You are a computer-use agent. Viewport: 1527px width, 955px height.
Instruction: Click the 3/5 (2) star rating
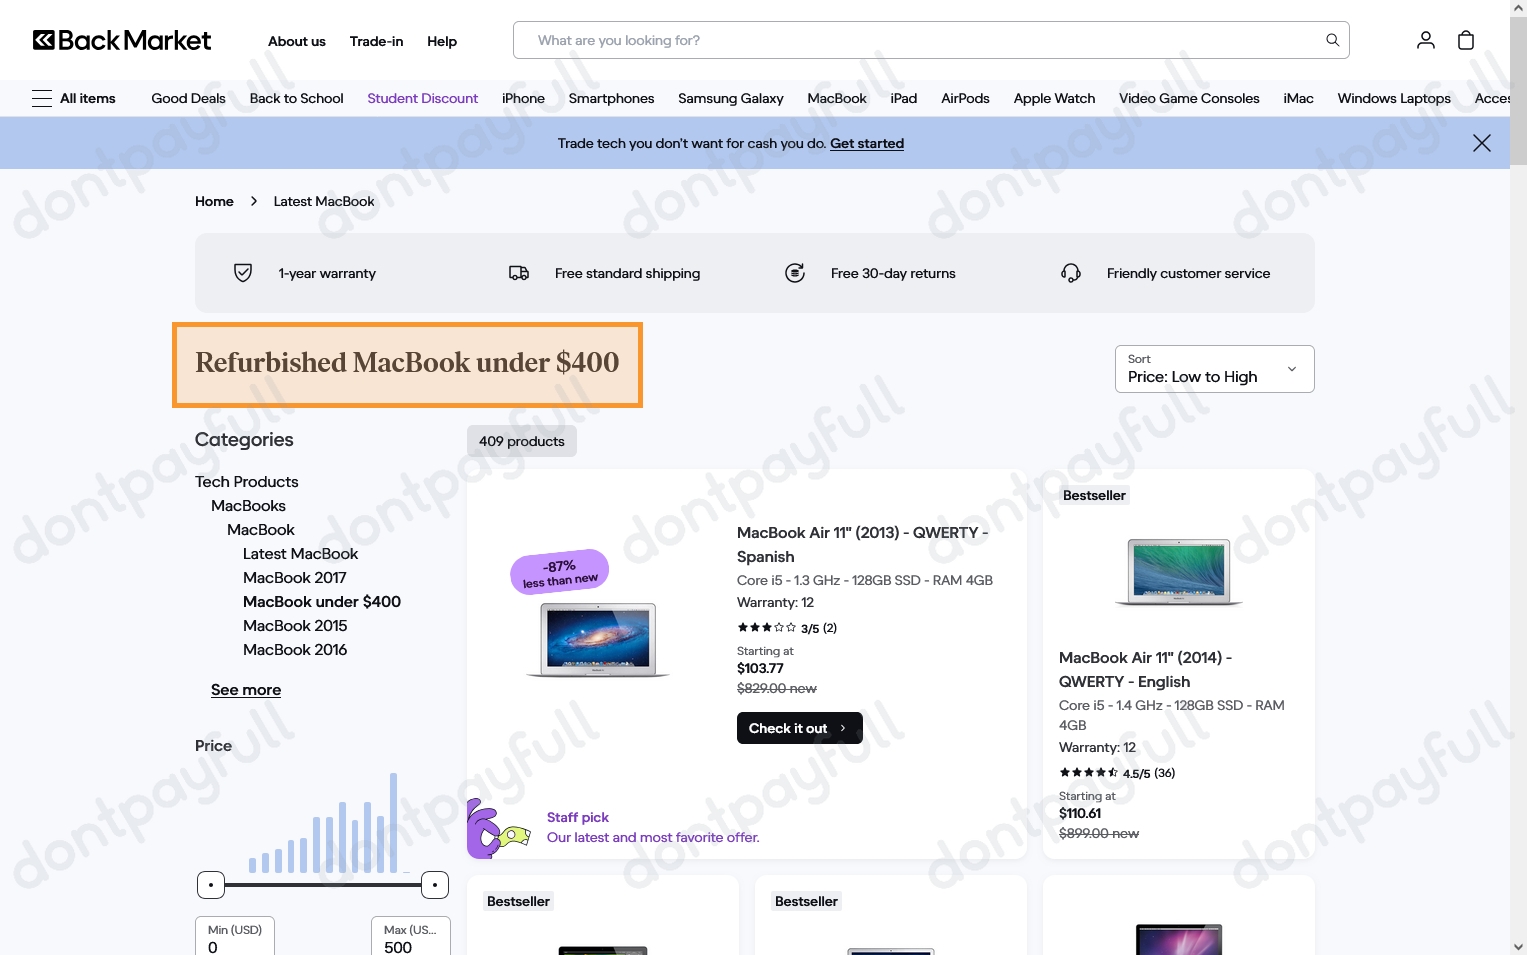point(787,628)
